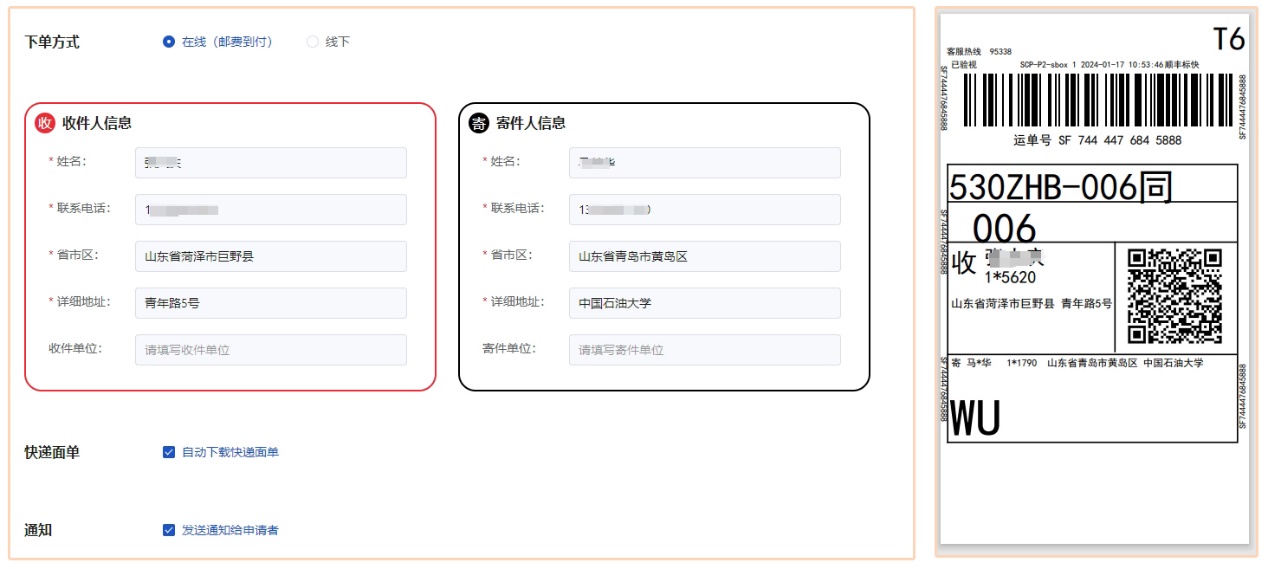
Task: Click the large WU mark on waybill
Action: [975, 418]
